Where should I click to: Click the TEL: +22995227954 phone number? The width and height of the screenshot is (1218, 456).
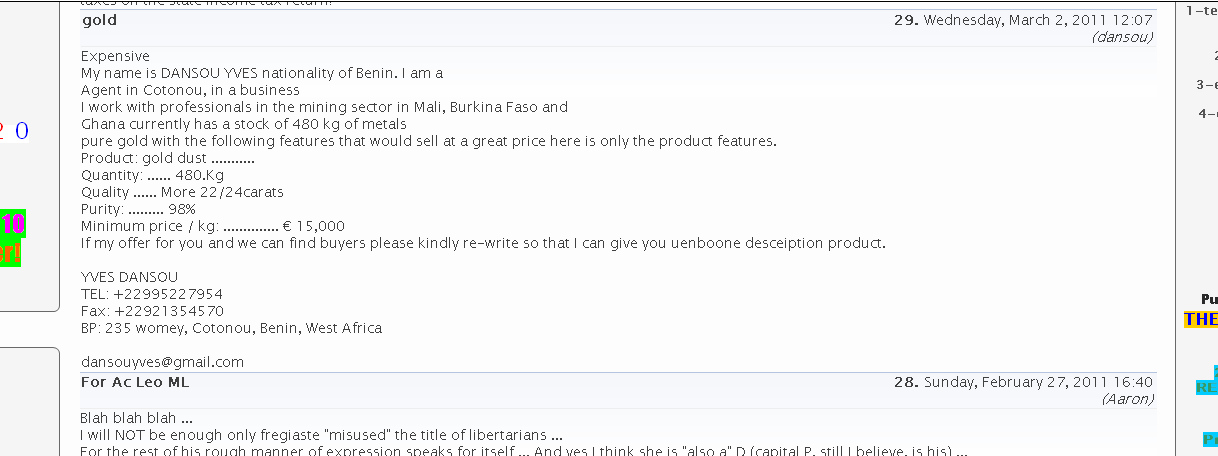(152, 294)
